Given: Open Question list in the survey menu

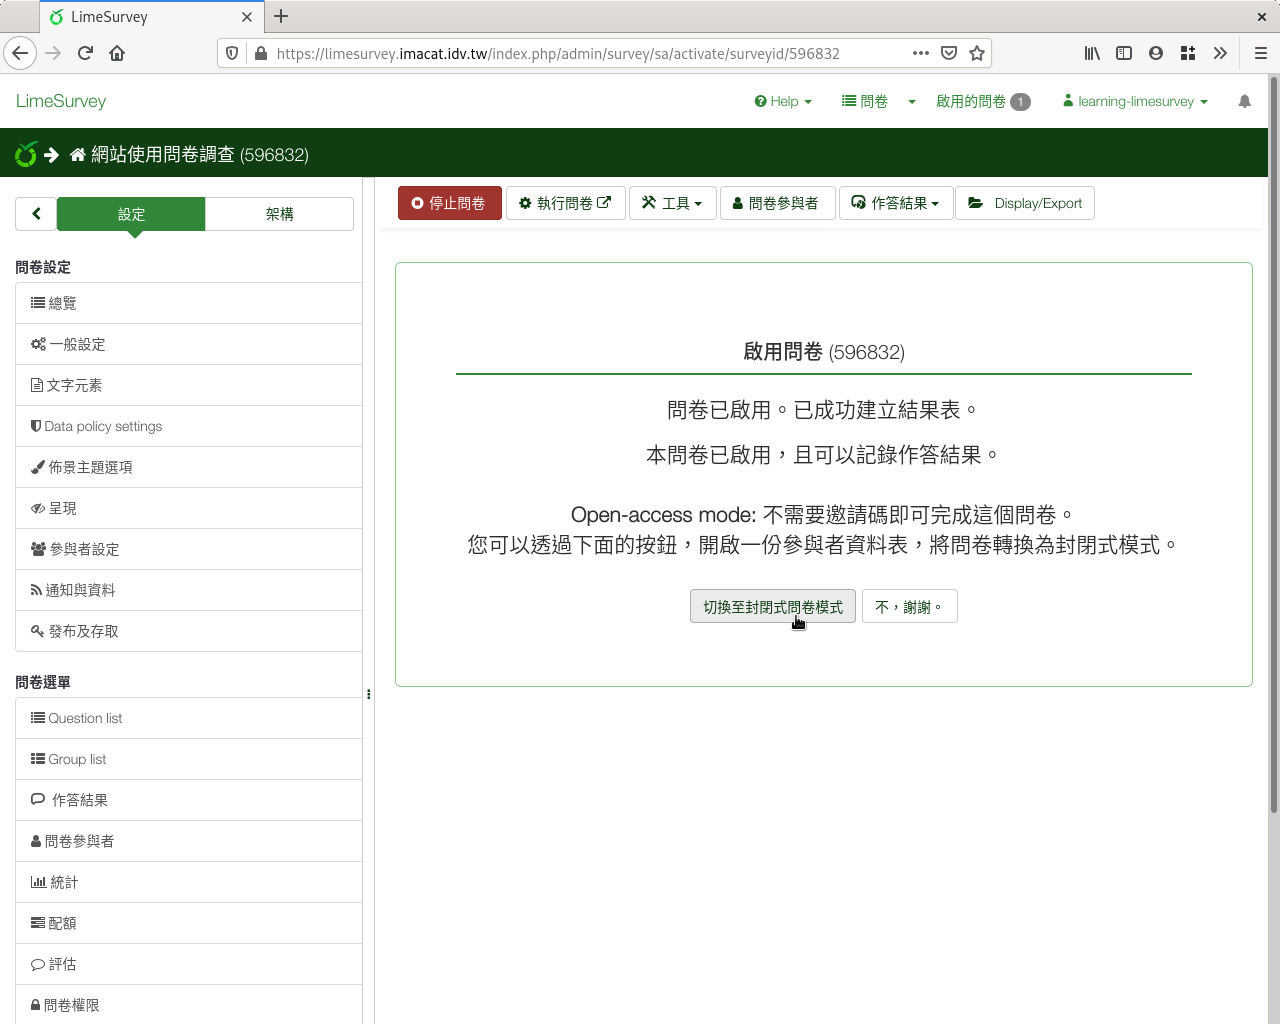Looking at the screenshot, I should pos(189,718).
